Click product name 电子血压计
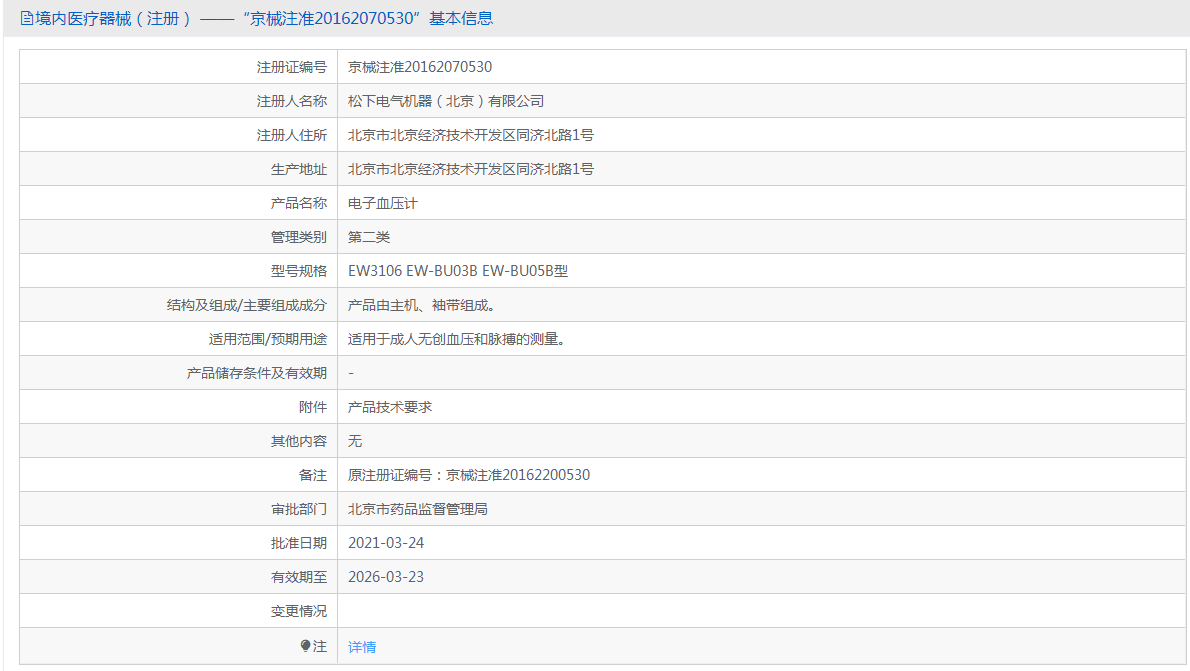The height and width of the screenshot is (671, 1190). [x=382, y=203]
